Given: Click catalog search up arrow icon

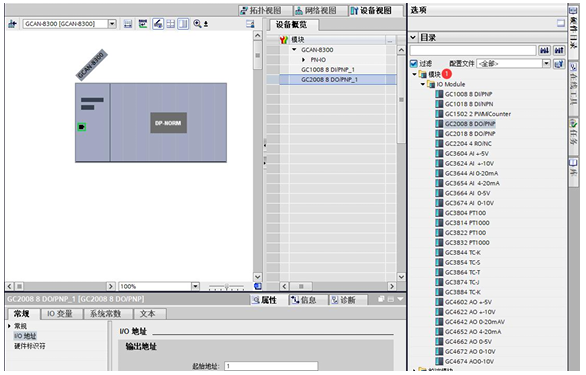Looking at the screenshot, I should [559, 50].
